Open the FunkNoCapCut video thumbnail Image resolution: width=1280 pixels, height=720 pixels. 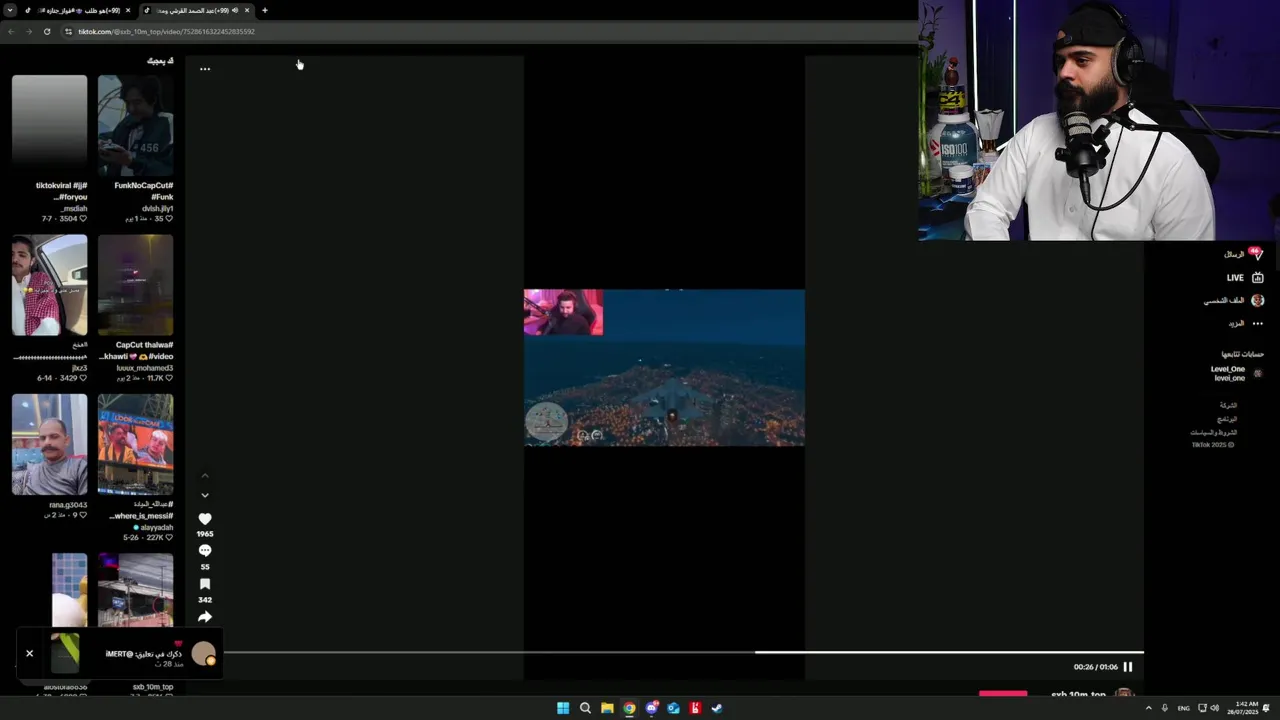(135, 125)
